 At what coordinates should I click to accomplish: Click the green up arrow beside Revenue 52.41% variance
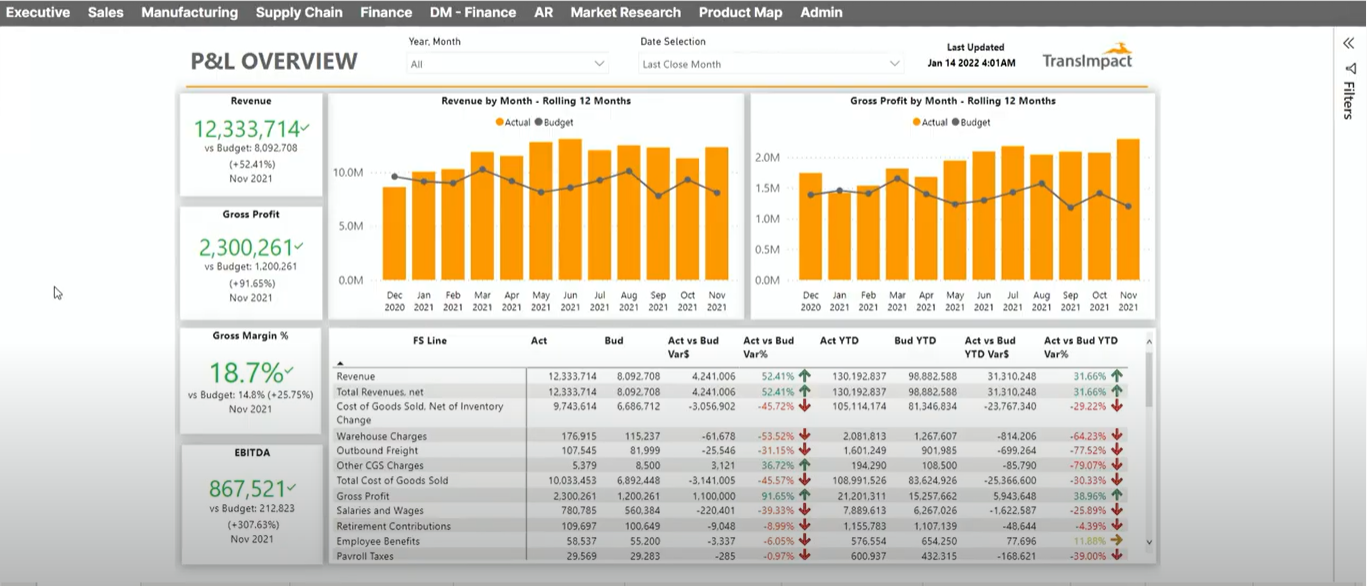804,375
